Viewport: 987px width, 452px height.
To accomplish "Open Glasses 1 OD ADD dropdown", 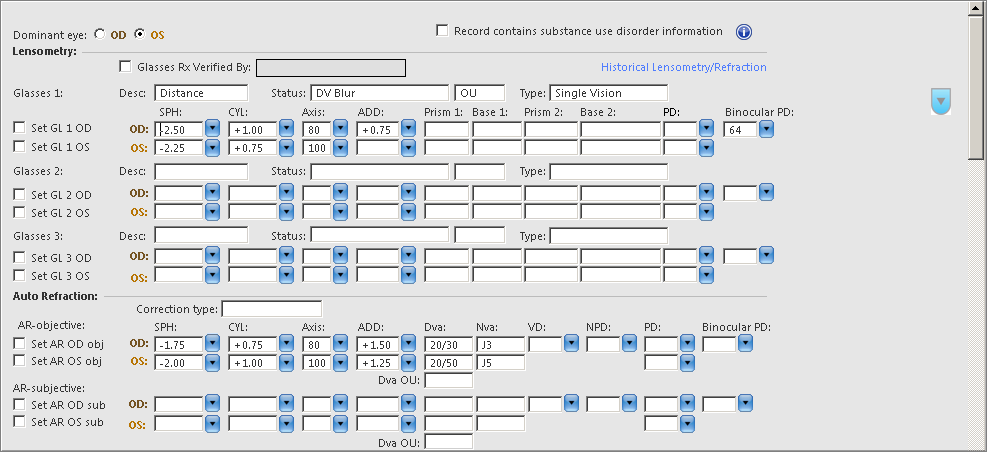I will click(408, 129).
